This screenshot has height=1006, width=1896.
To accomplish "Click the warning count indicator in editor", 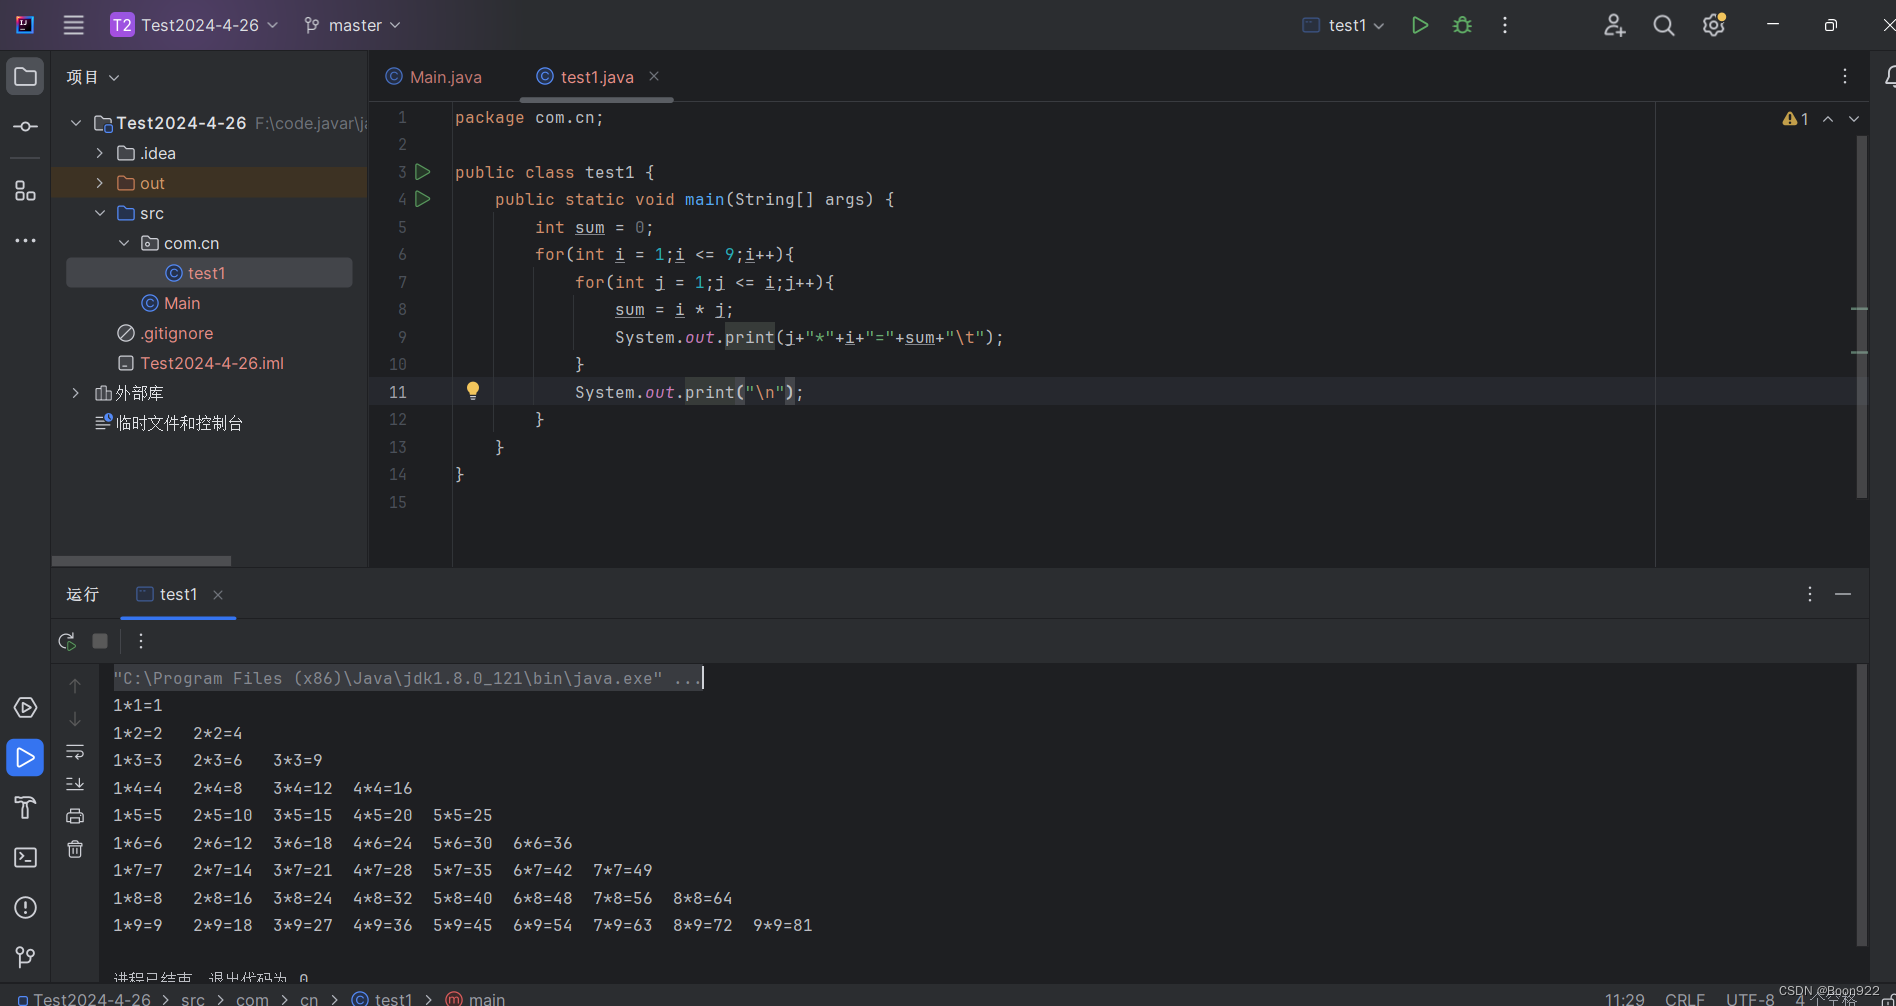I will click(x=1795, y=119).
